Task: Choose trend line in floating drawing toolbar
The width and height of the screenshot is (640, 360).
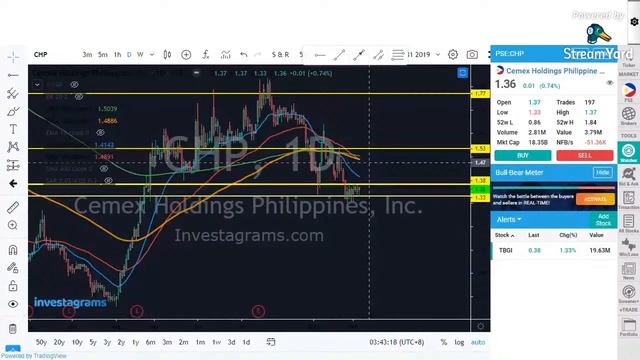Action: pos(339,55)
